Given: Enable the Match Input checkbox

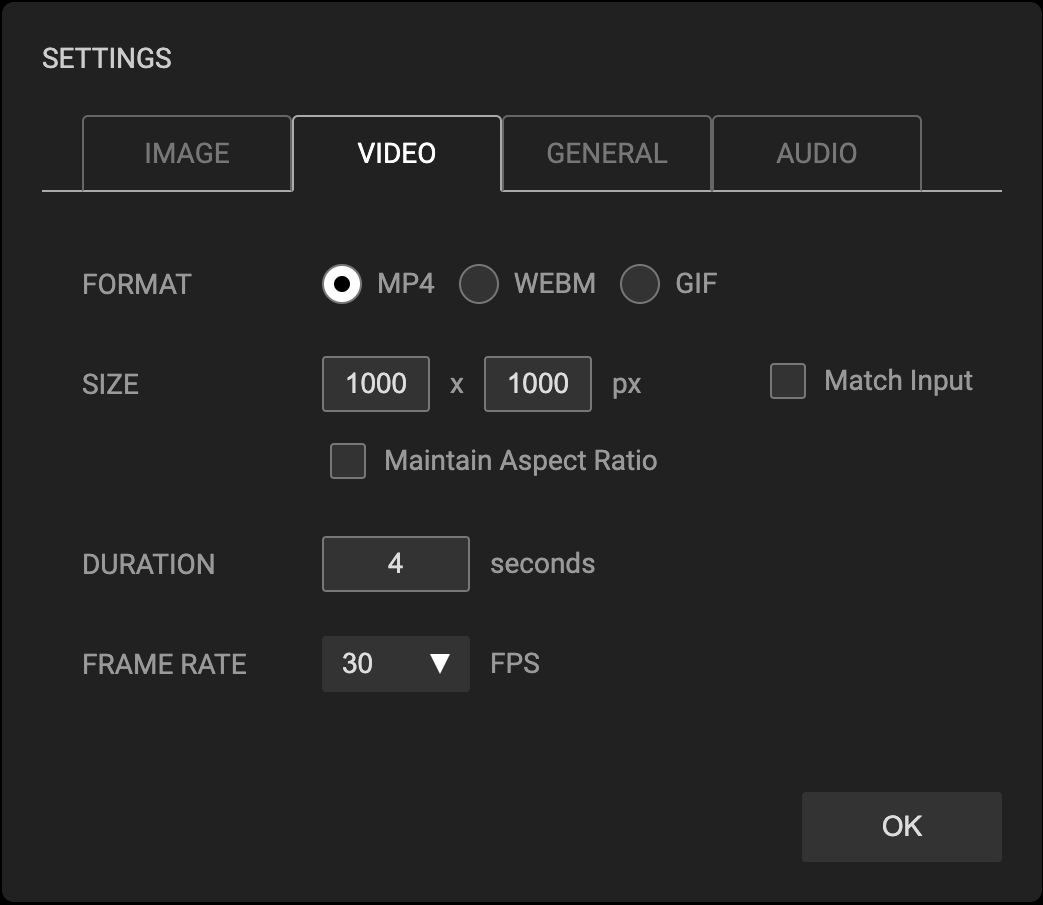Looking at the screenshot, I should pyautogui.click(x=788, y=381).
